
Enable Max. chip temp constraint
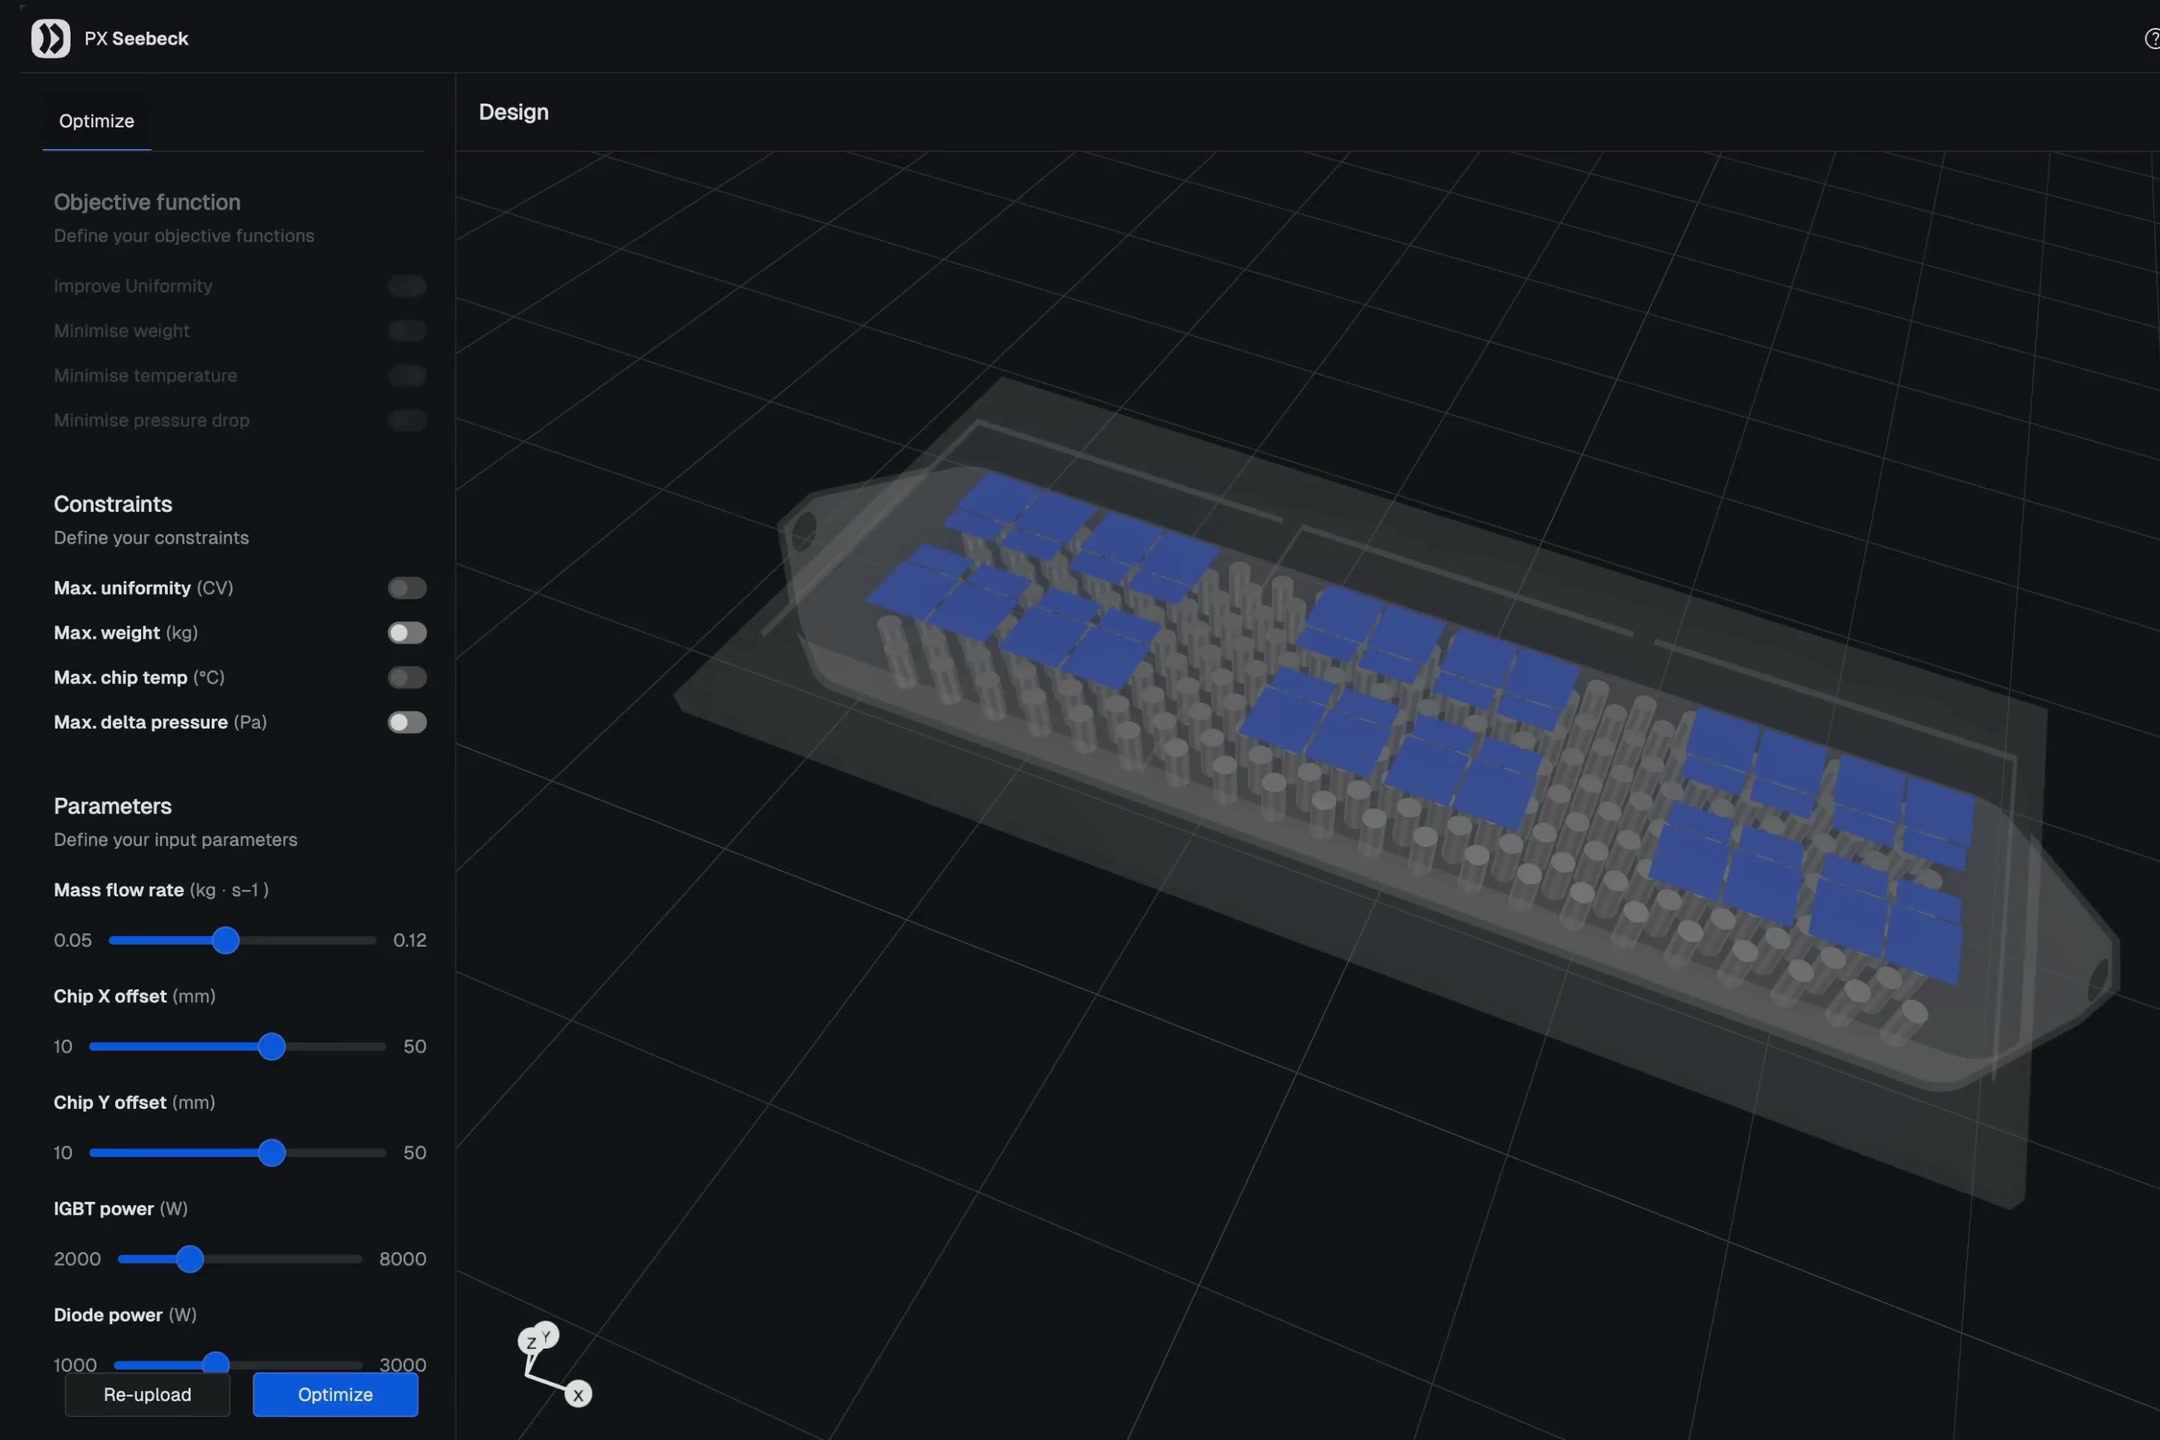click(x=407, y=678)
